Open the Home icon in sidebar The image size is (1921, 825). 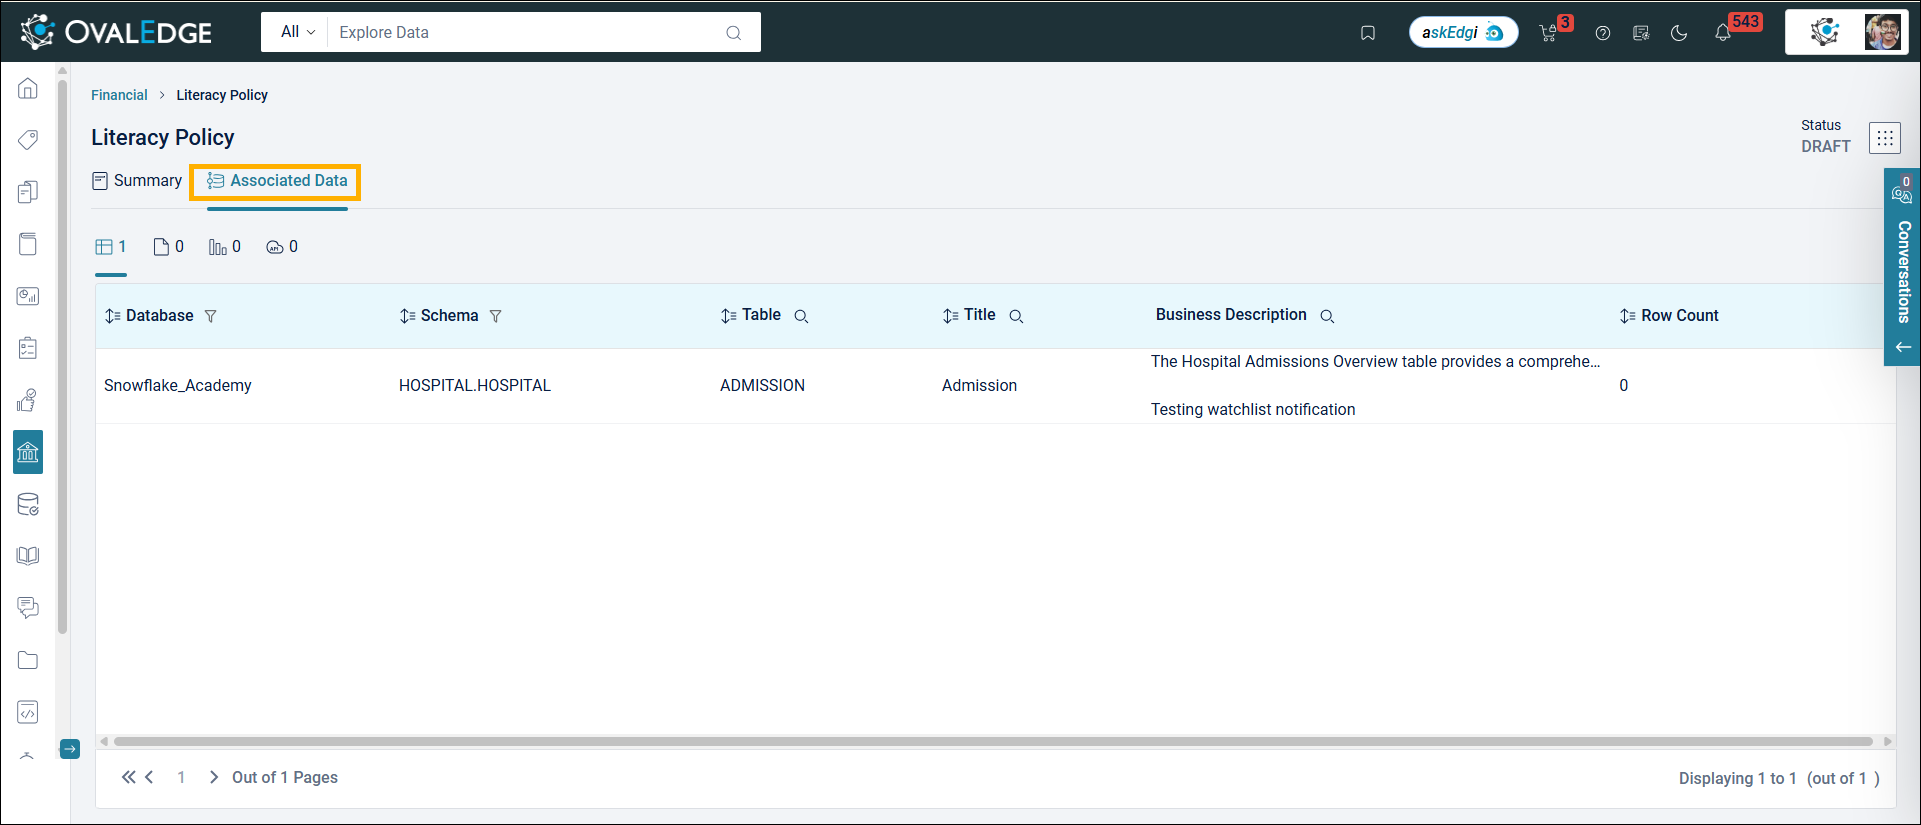click(28, 88)
